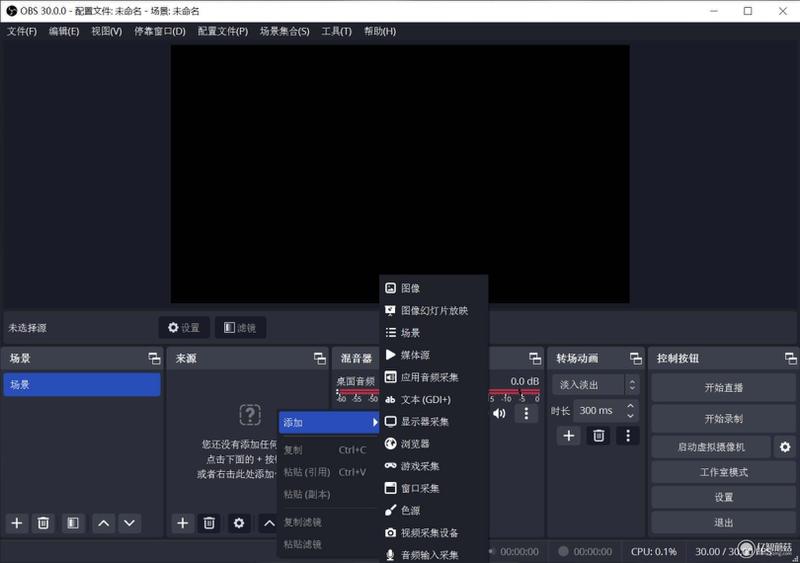The image size is (800, 563).
Task: Open the 配置文件(P) menu
Action: point(222,31)
